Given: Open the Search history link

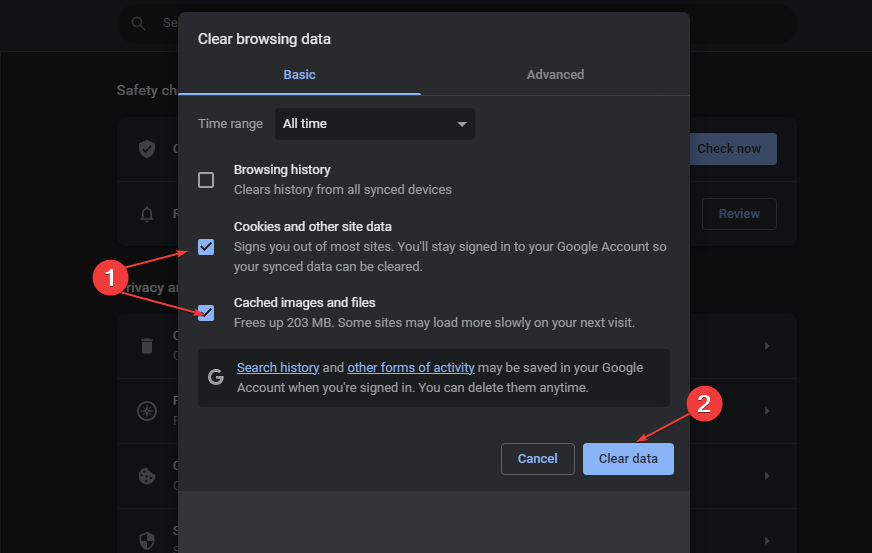Looking at the screenshot, I should (x=278, y=368).
